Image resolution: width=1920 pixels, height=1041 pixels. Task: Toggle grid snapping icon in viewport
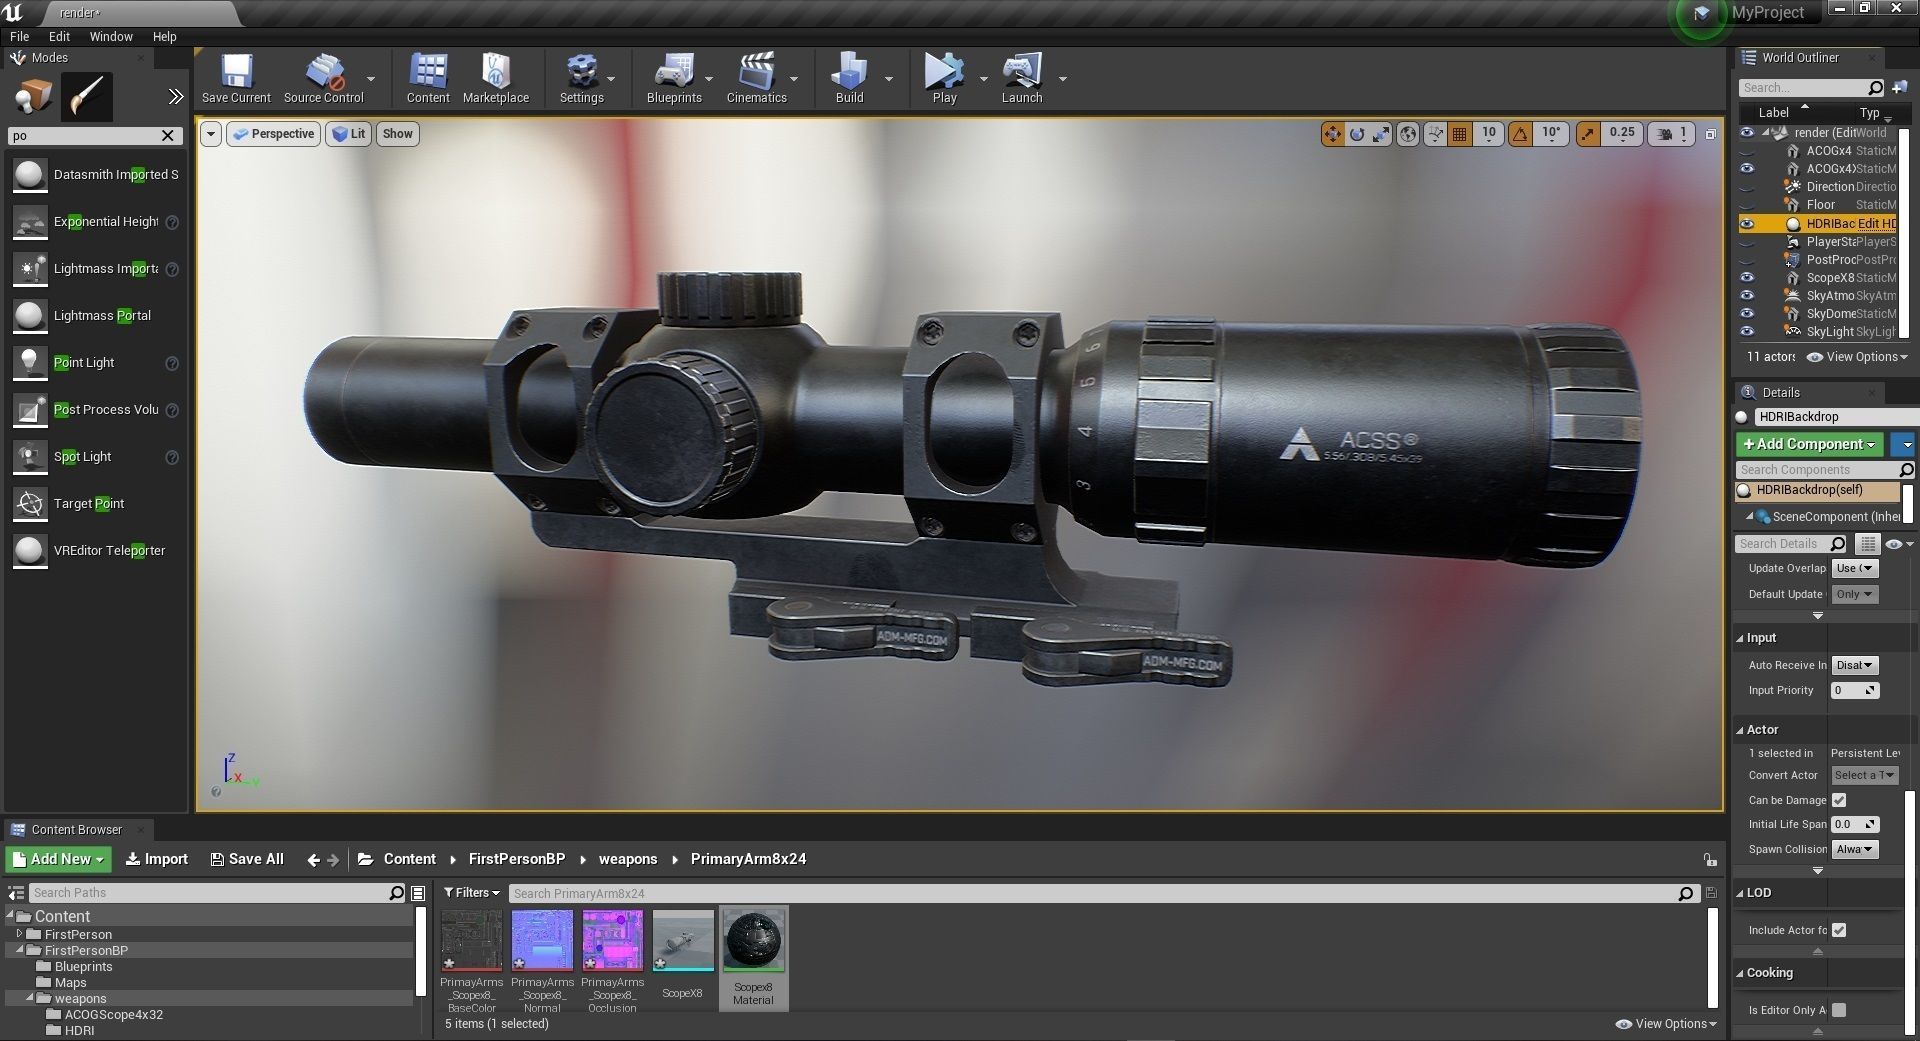pos(1459,133)
